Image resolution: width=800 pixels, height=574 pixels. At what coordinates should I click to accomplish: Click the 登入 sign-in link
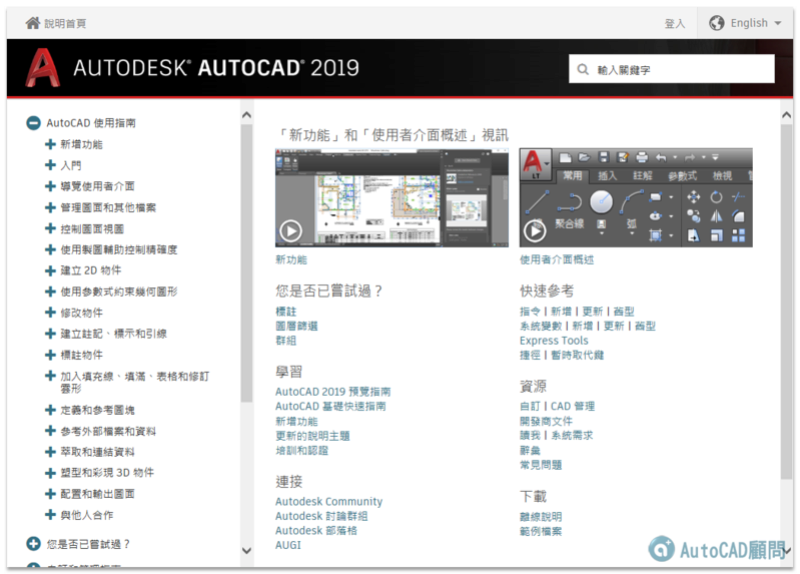[x=674, y=23]
